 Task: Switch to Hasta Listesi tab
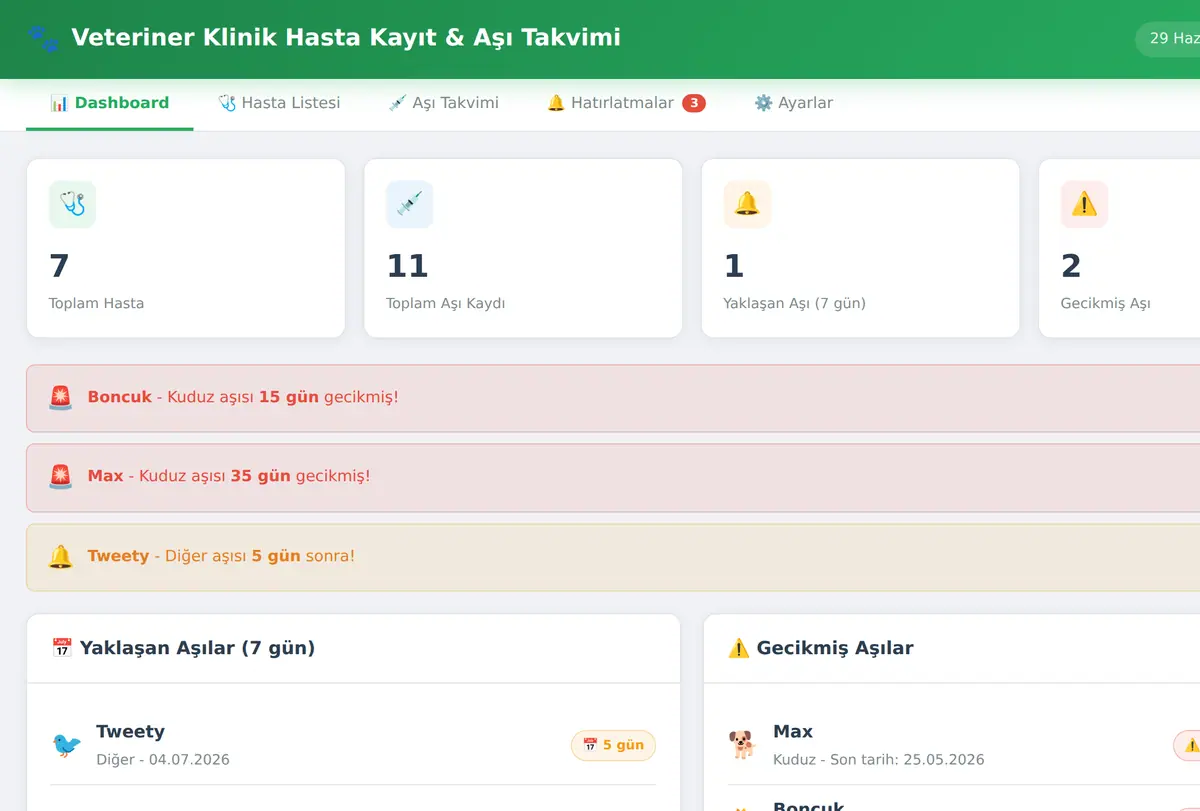[279, 103]
